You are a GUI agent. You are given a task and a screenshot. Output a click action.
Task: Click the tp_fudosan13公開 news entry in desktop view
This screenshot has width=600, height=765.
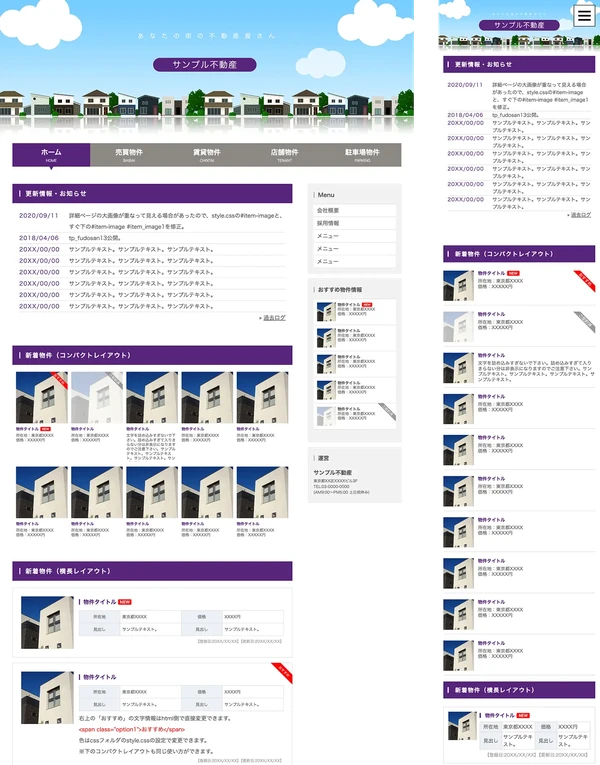point(94,238)
